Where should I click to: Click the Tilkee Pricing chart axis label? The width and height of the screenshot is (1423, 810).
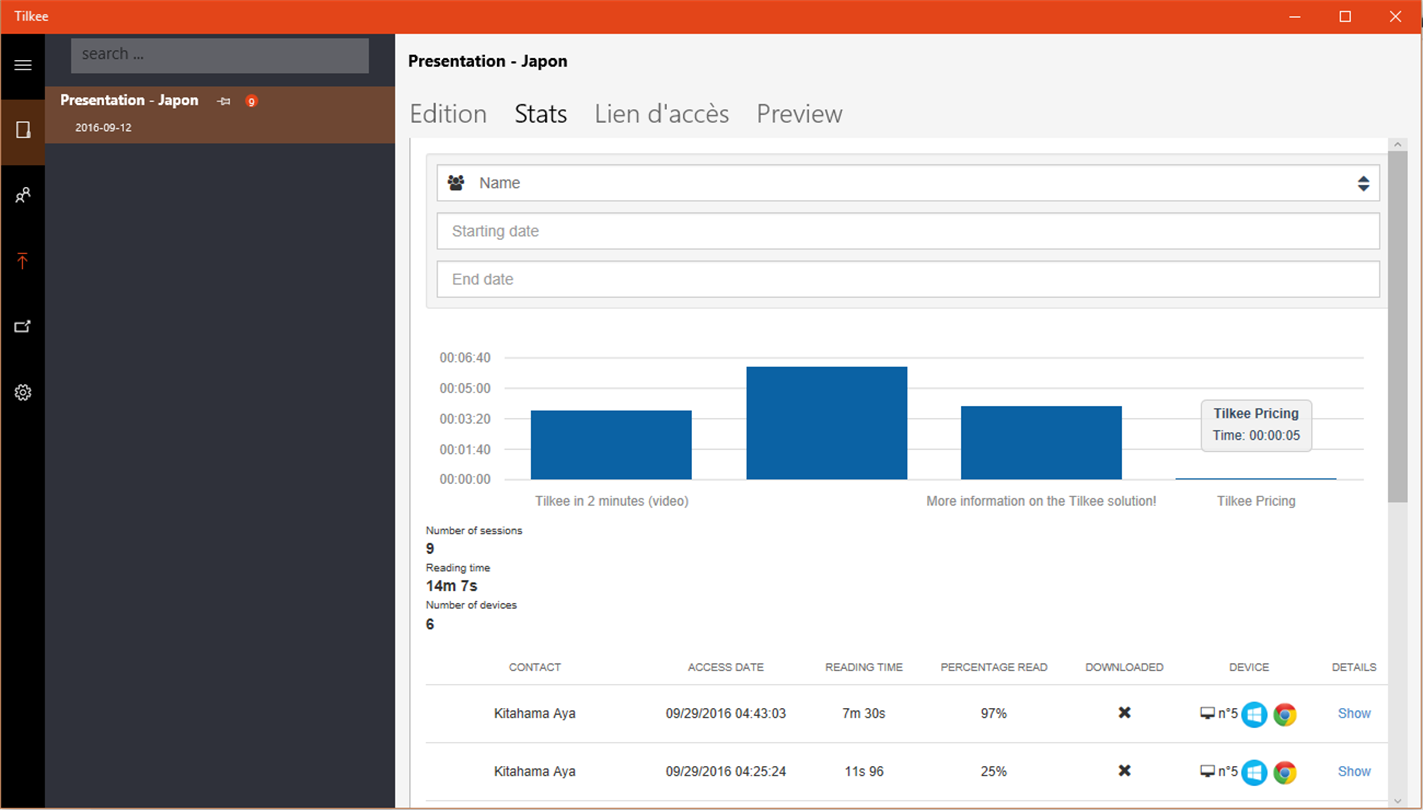pyautogui.click(x=1256, y=501)
